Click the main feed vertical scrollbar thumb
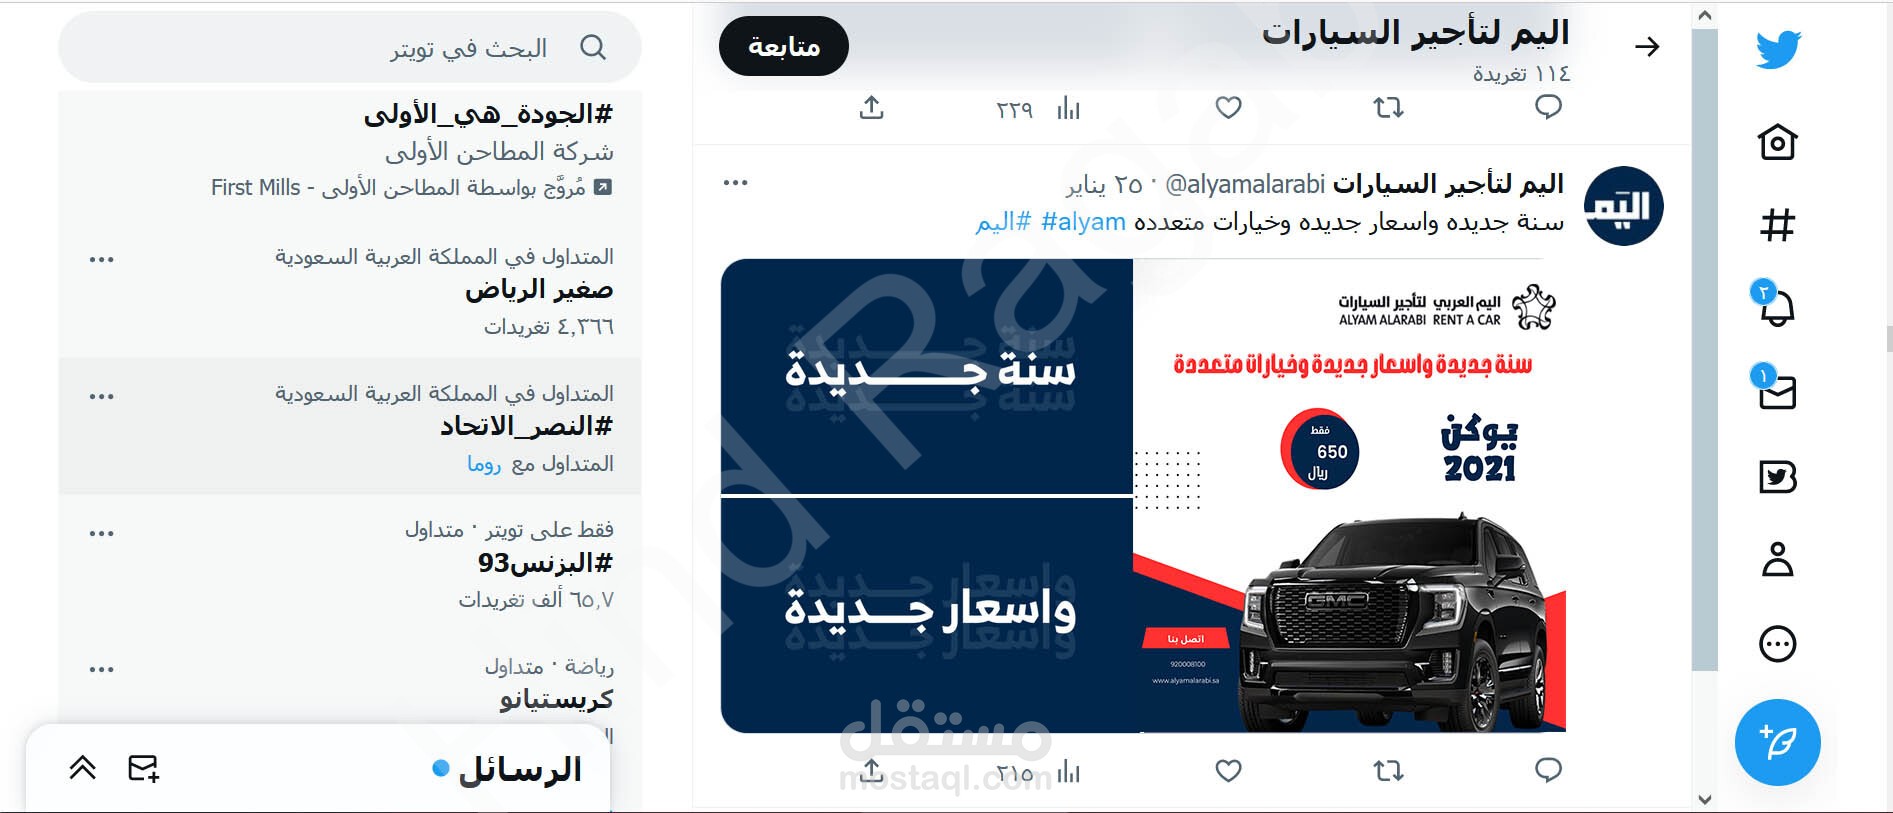1893x813 pixels. click(x=1704, y=350)
